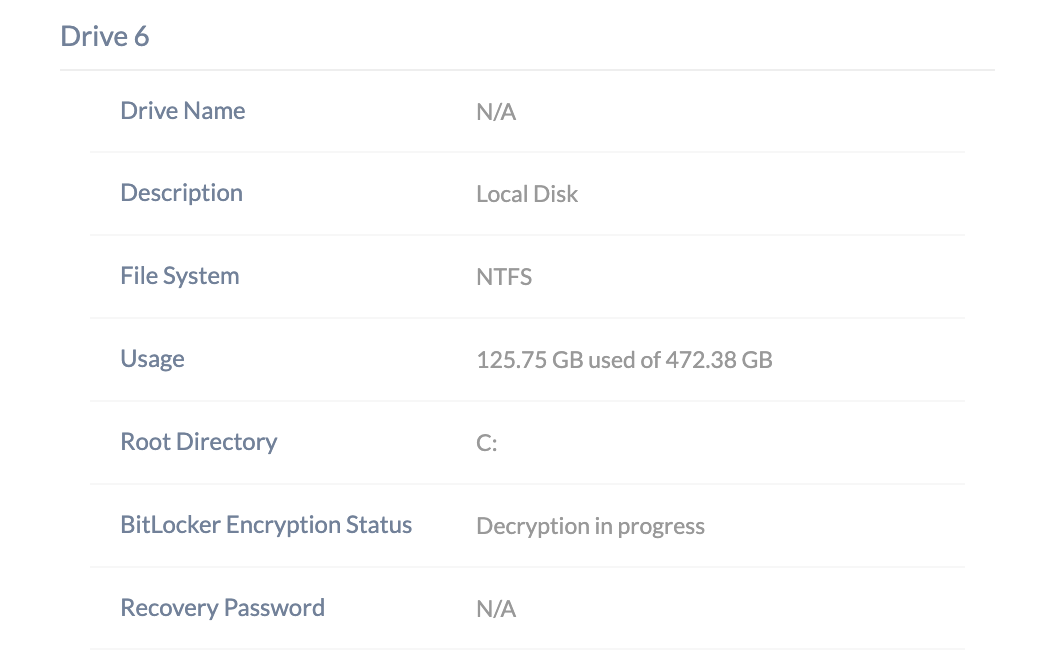Viewport: 1054px width, 650px height.
Task: Select the Root Directory label
Action: (199, 442)
